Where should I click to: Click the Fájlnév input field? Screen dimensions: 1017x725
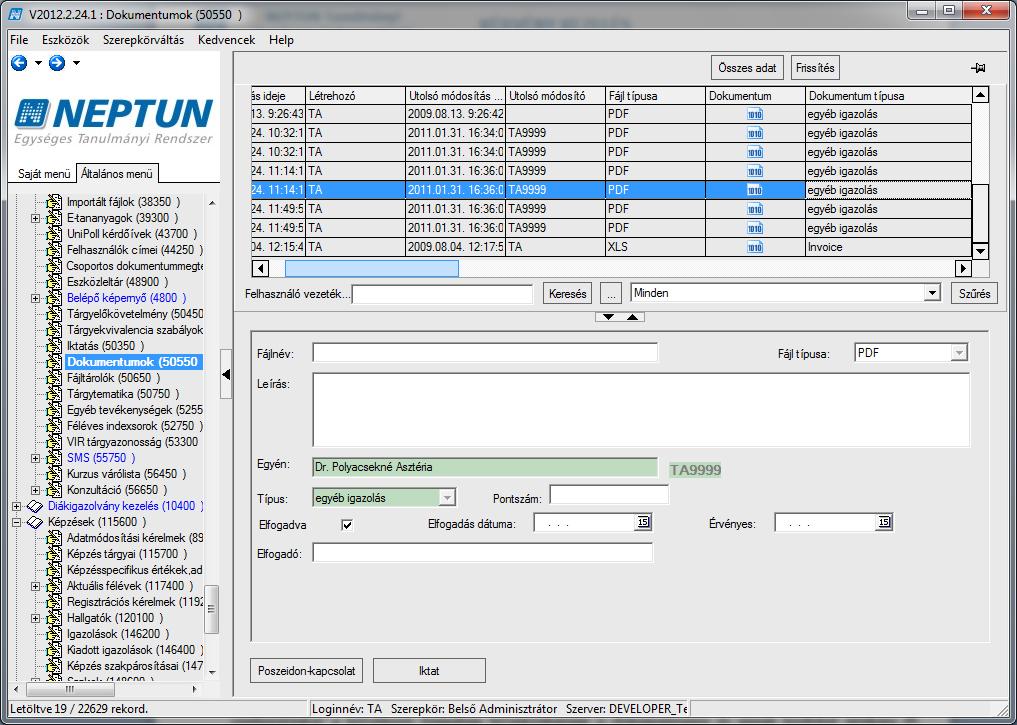click(485, 353)
